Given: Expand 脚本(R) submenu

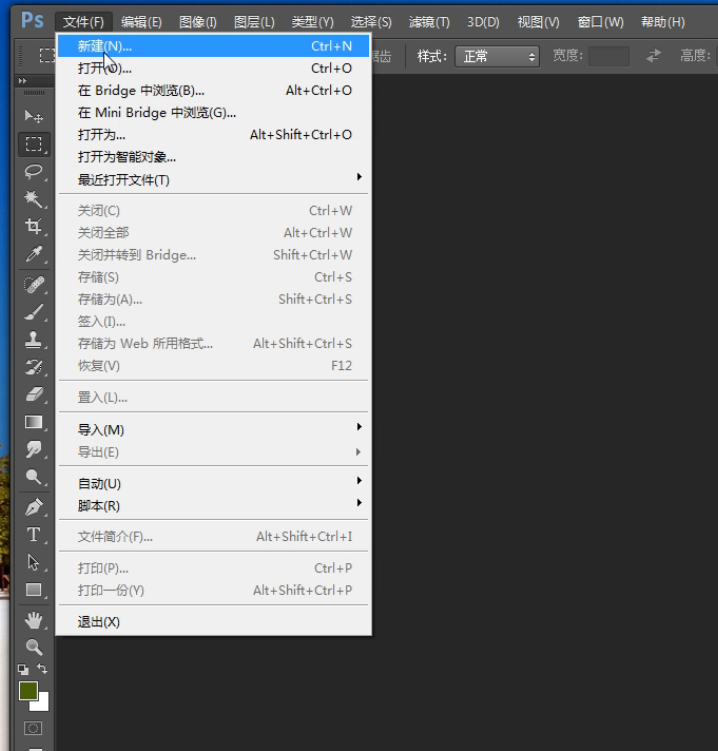Looking at the screenshot, I should [214, 505].
